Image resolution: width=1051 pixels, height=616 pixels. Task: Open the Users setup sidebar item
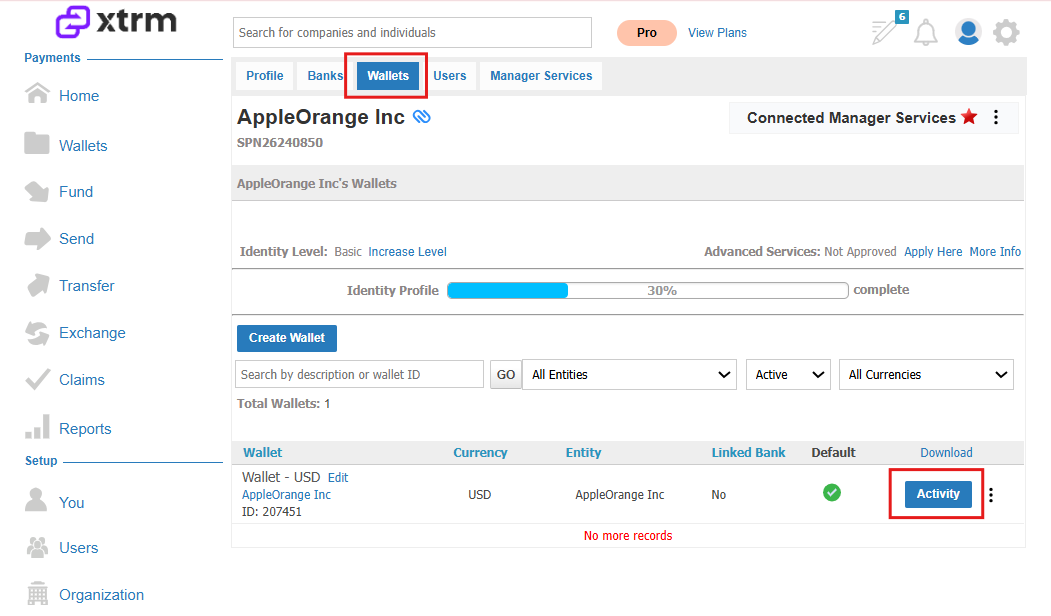pos(78,548)
